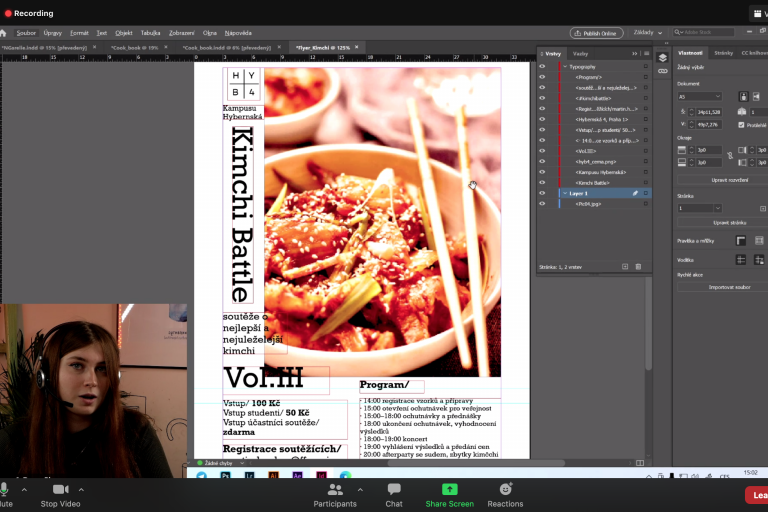The width and height of the screenshot is (768, 512).
Task: Collapse the Typography layer group
Action: [565, 66]
